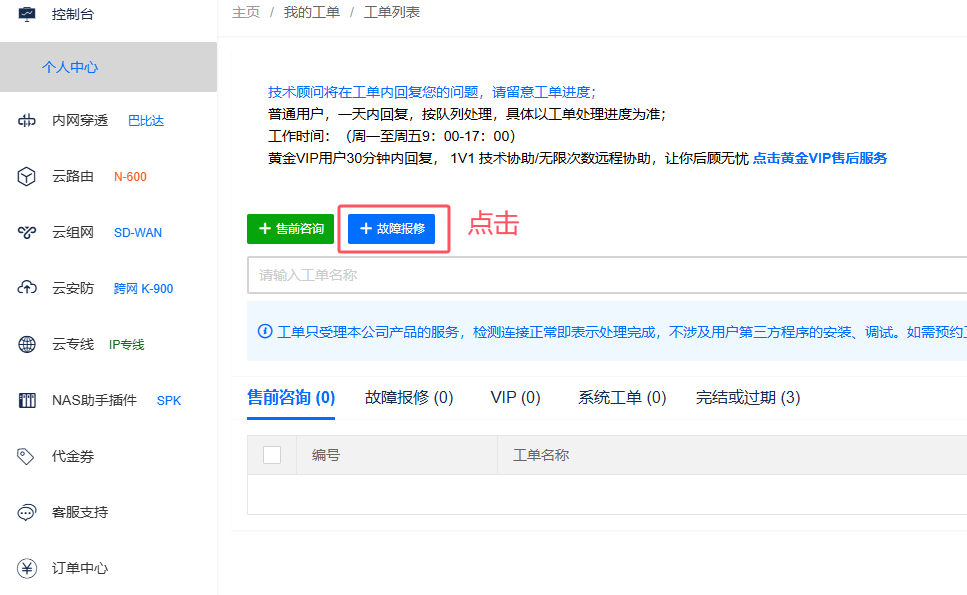967x595 pixels.
Task: Open the 点击黄金VIP售后服务 link
Action: coord(819,158)
